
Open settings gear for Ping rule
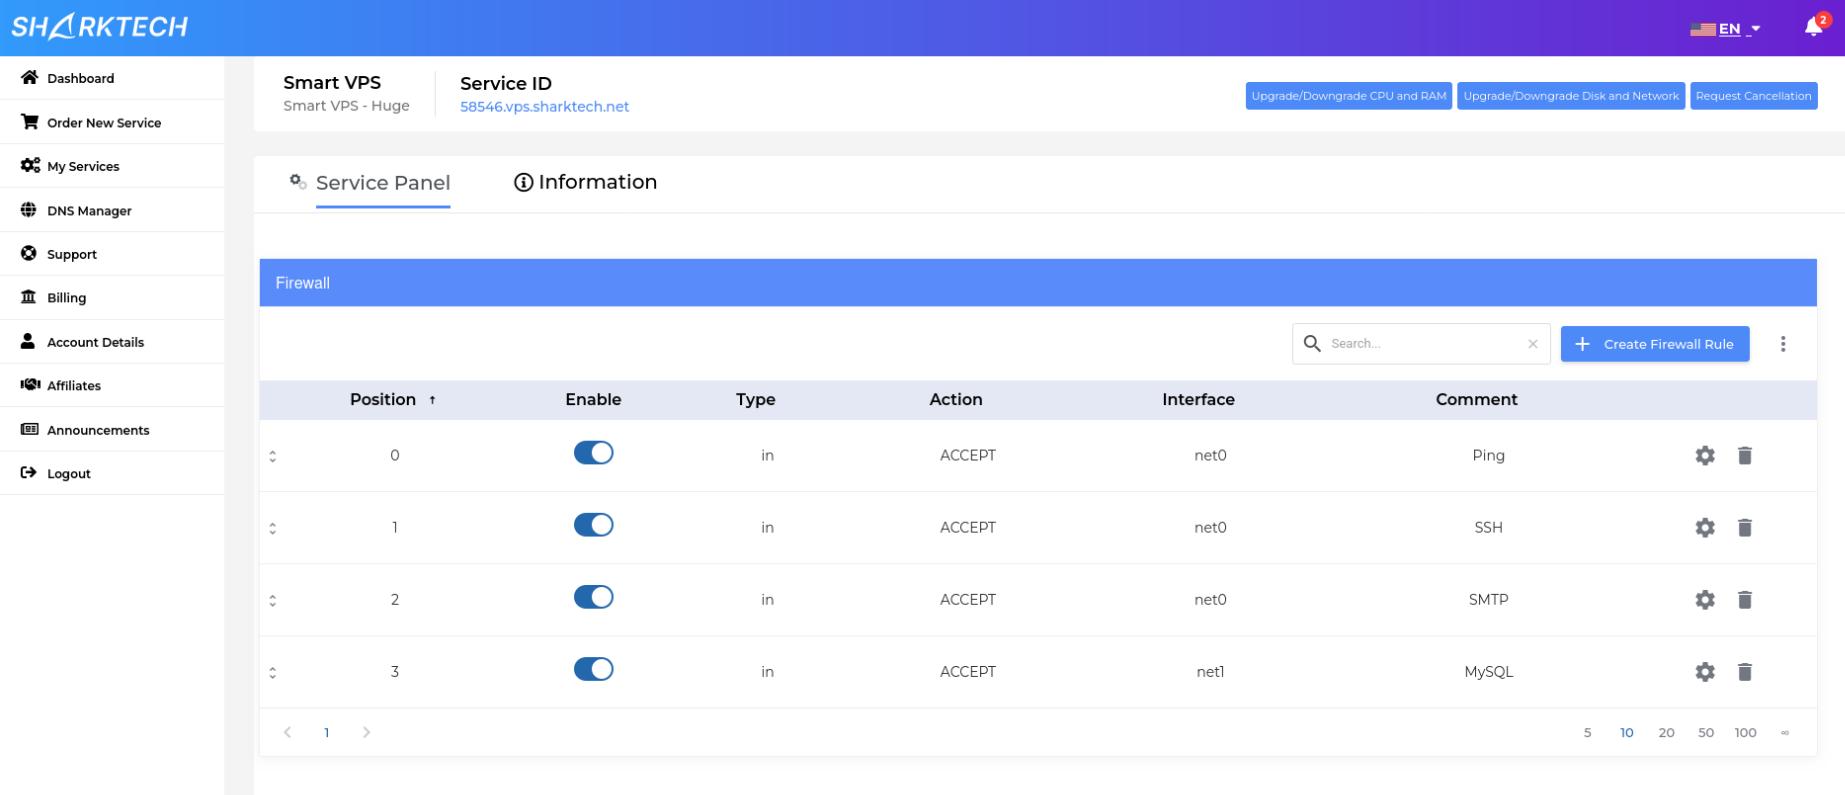pos(1705,456)
